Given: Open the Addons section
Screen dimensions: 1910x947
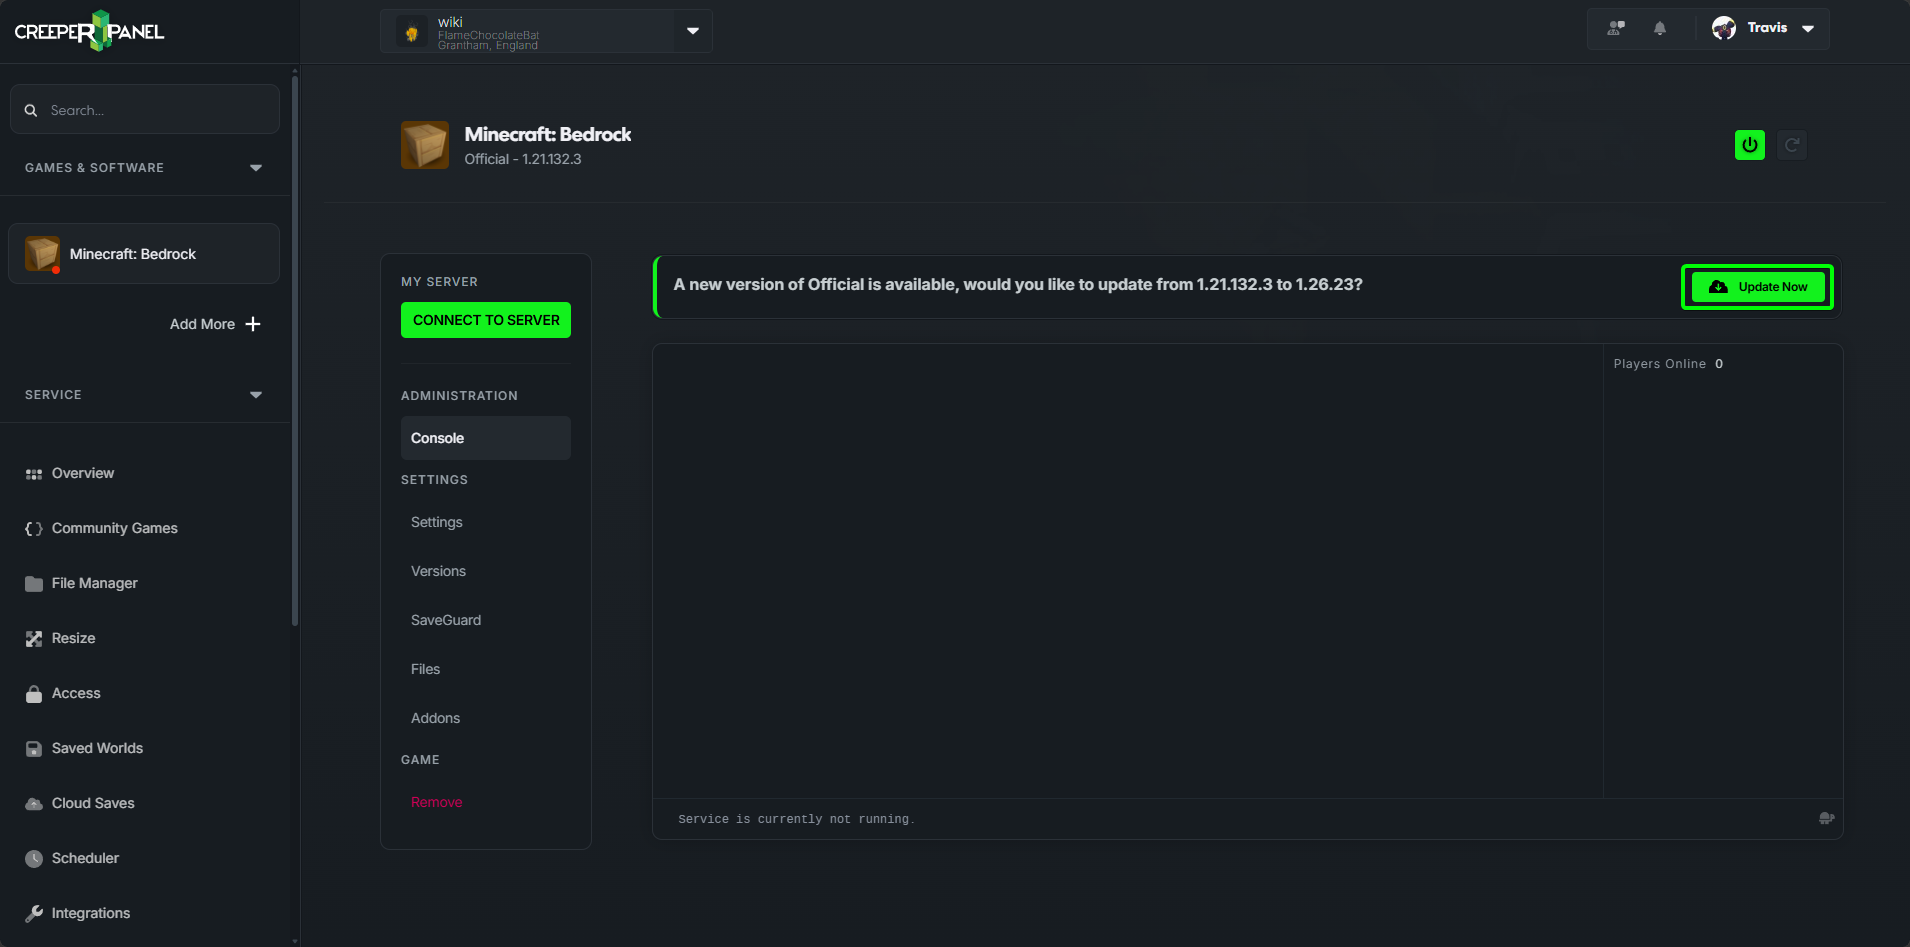Looking at the screenshot, I should tap(435, 718).
